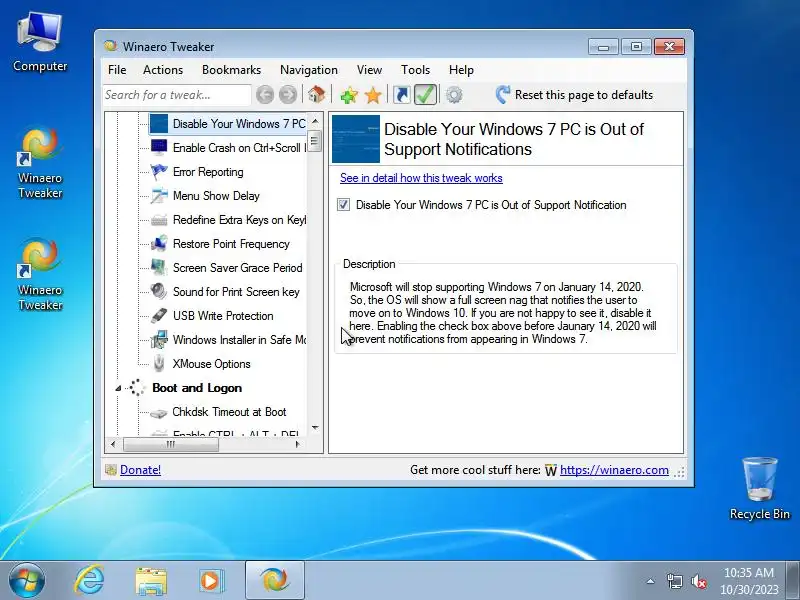Open the View menu
Viewport: 800px width, 600px height.
click(x=369, y=70)
